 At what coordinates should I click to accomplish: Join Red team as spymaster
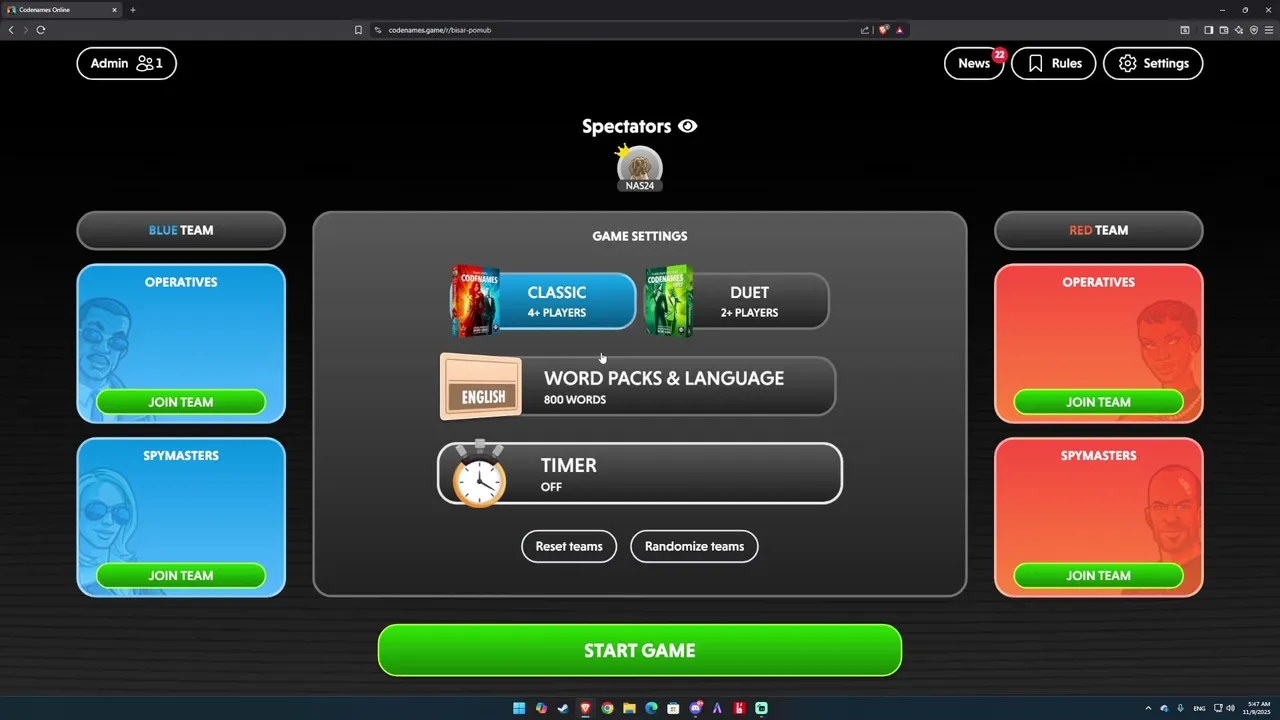point(1099,575)
